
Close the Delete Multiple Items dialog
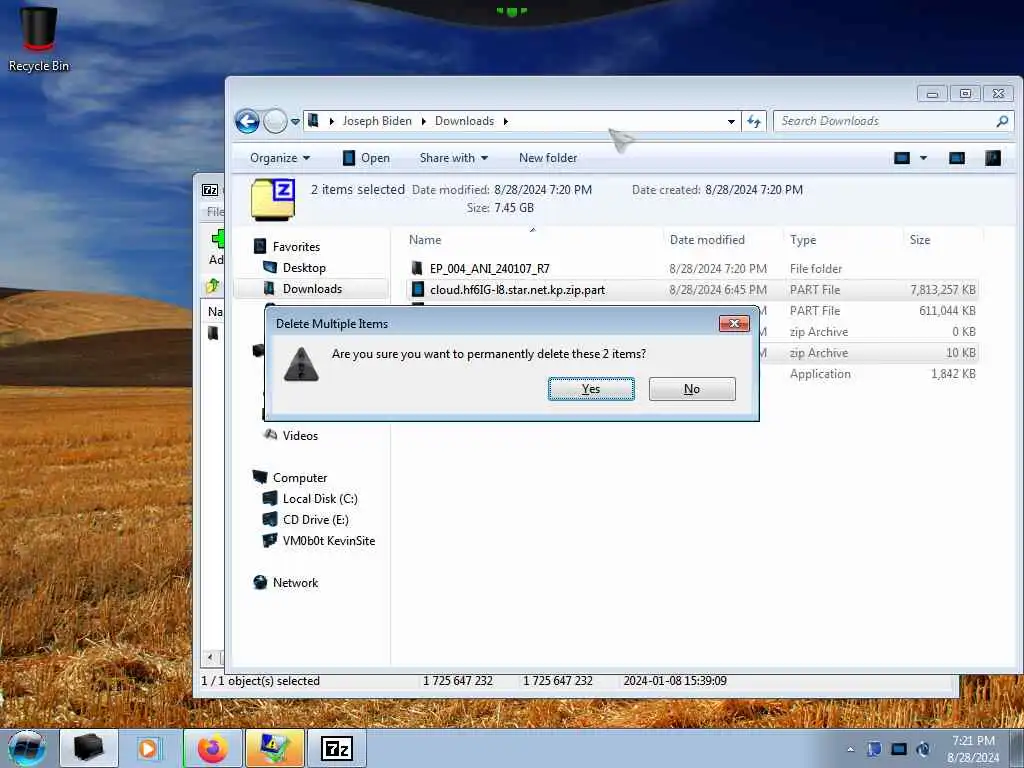pyautogui.click(x=734, y=323)
